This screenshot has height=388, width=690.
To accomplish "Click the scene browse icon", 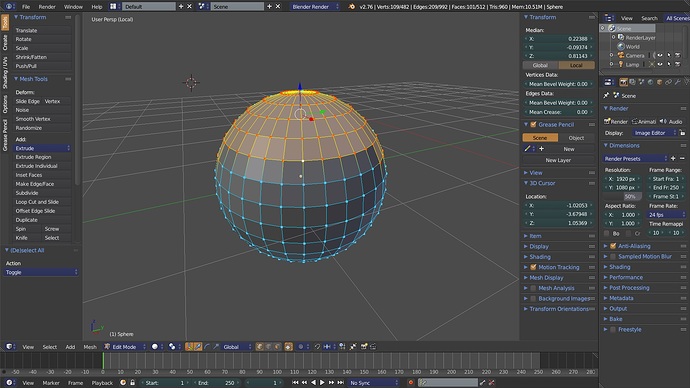I will click(x=202, y=7).
